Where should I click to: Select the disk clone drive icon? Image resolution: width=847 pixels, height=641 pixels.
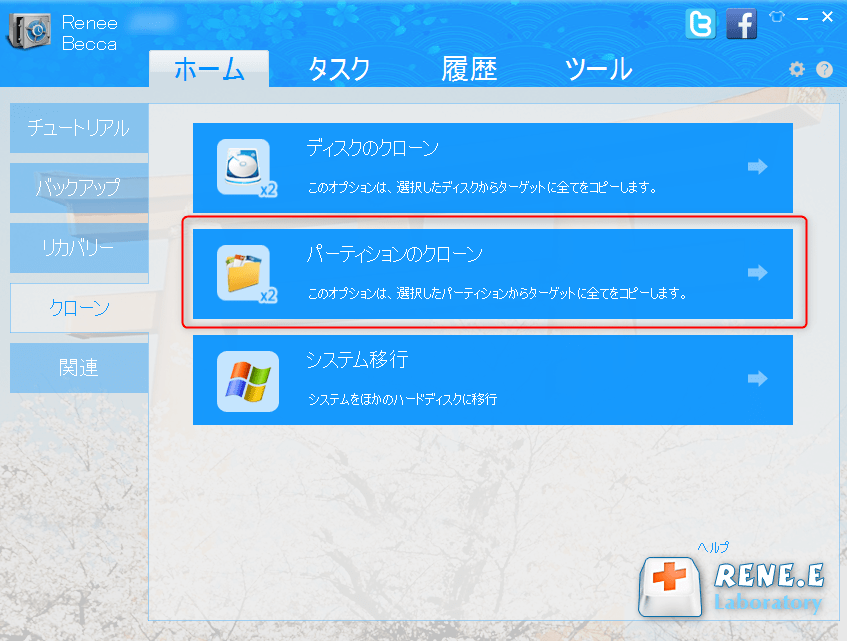point(243,163)
